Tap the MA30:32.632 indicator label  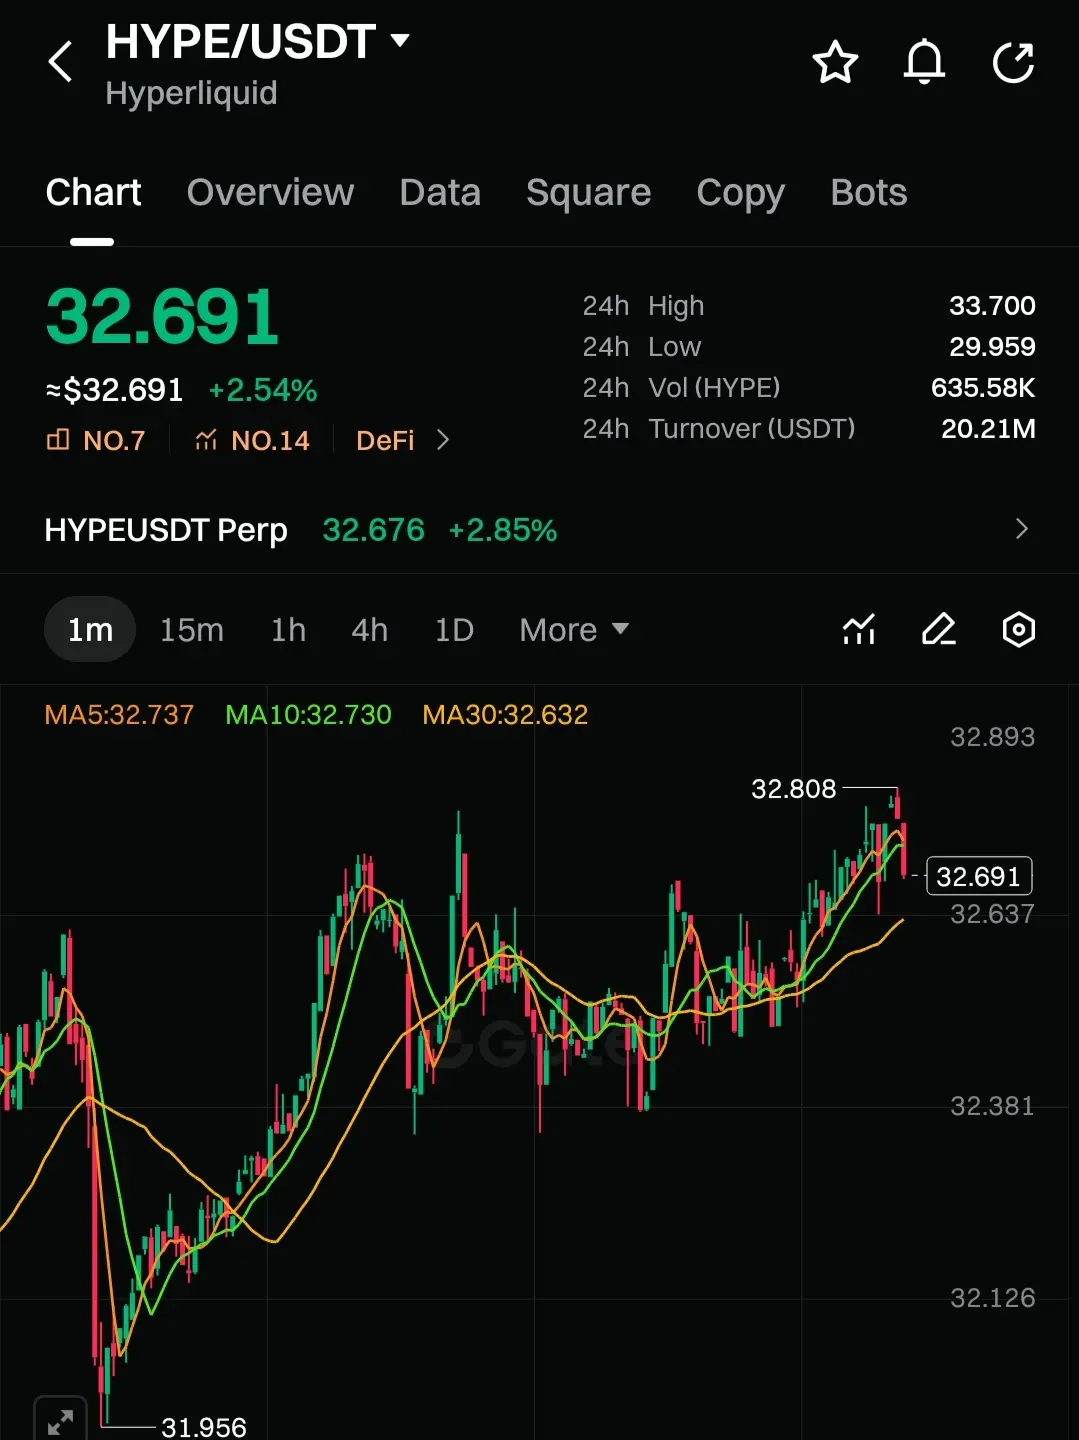click(x=505, y=715)
